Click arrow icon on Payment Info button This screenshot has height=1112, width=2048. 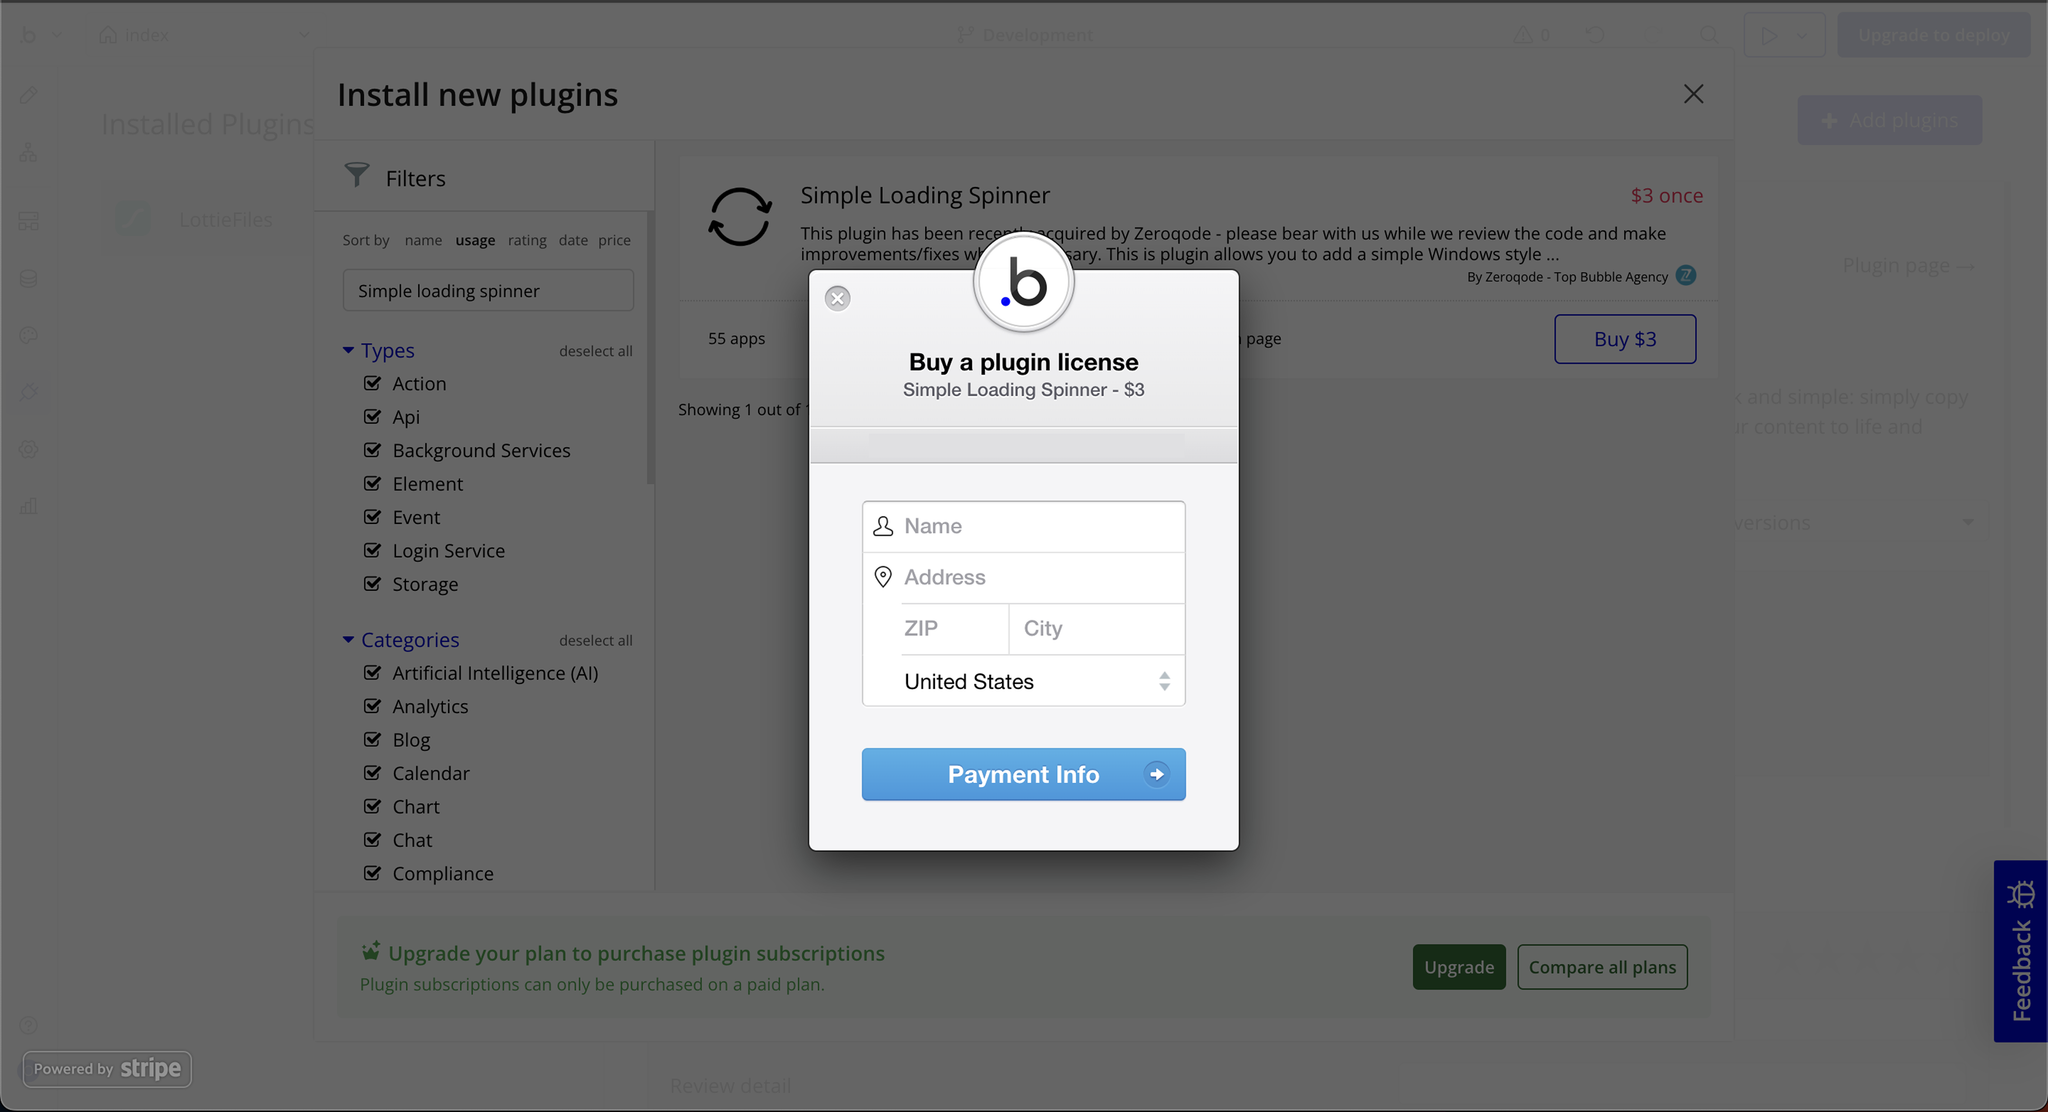point(1156,774)
